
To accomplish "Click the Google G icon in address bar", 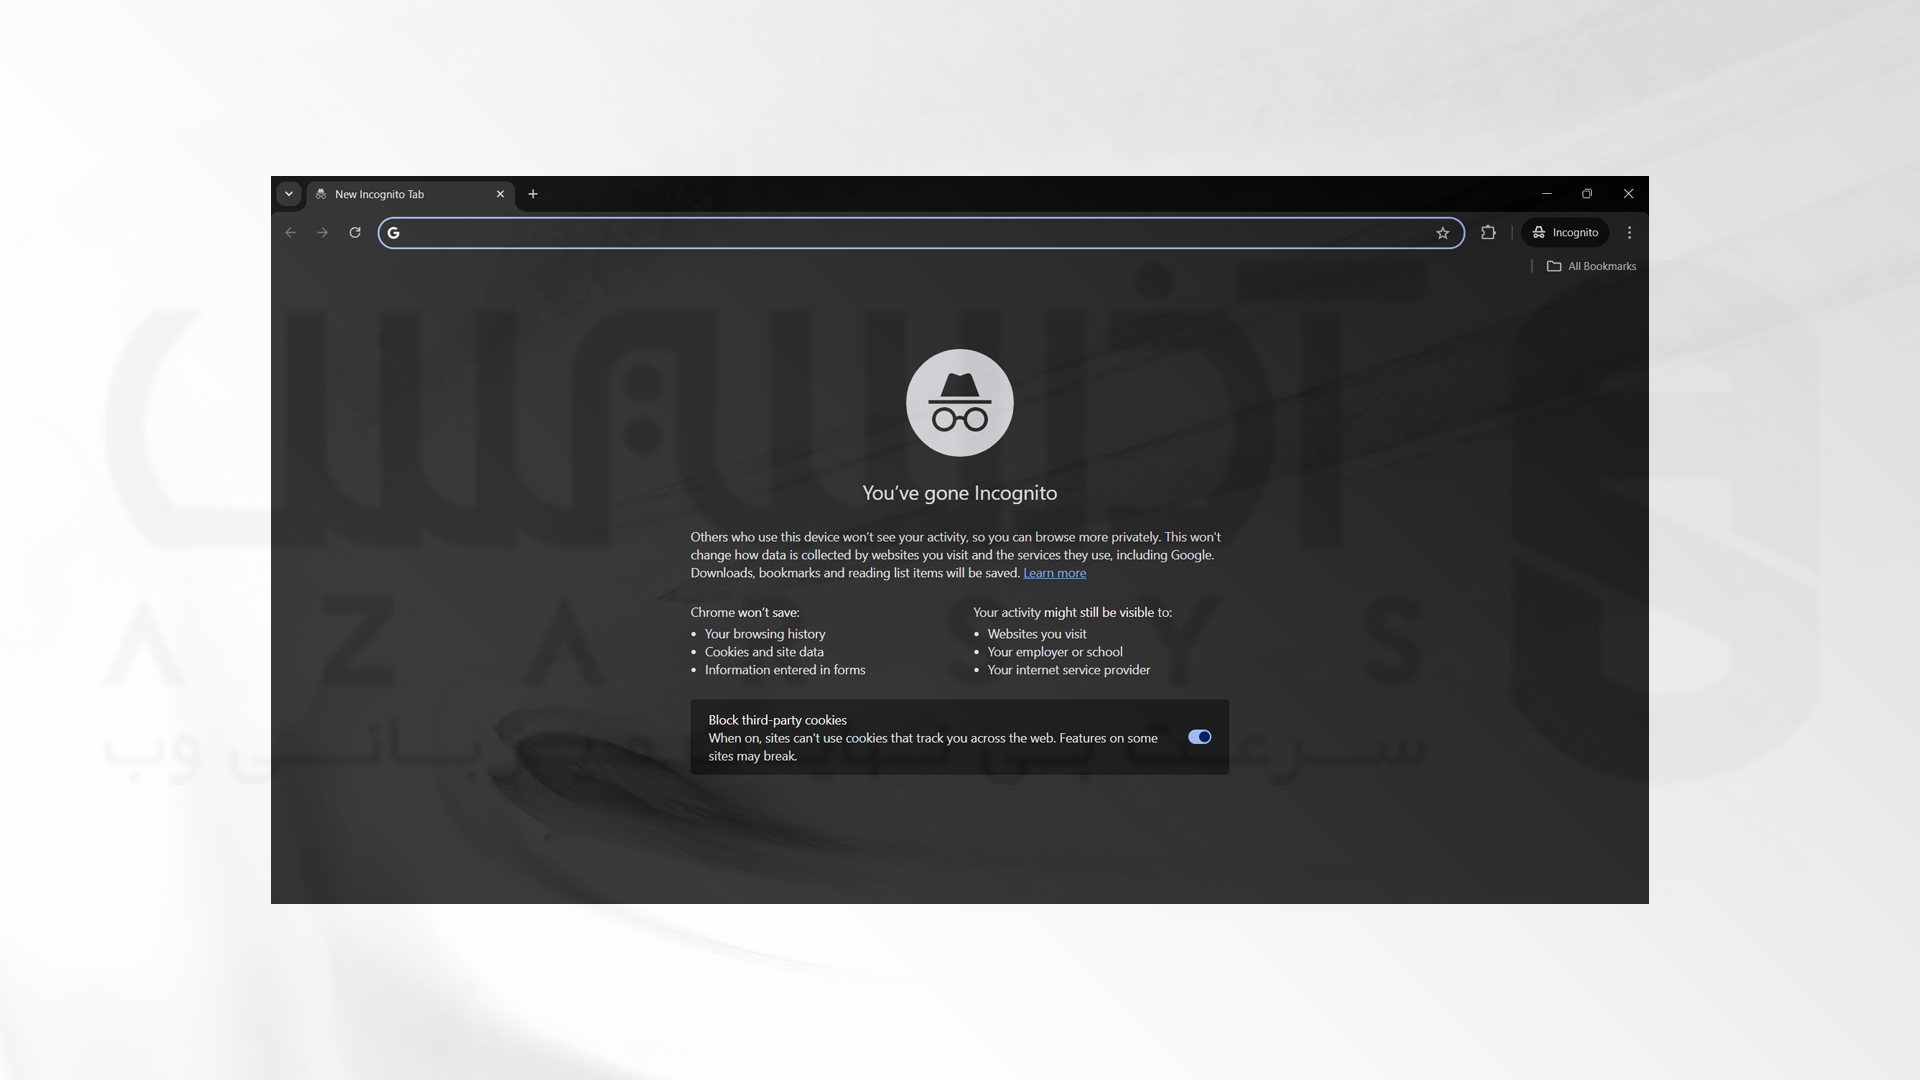I will coord(392,232).
